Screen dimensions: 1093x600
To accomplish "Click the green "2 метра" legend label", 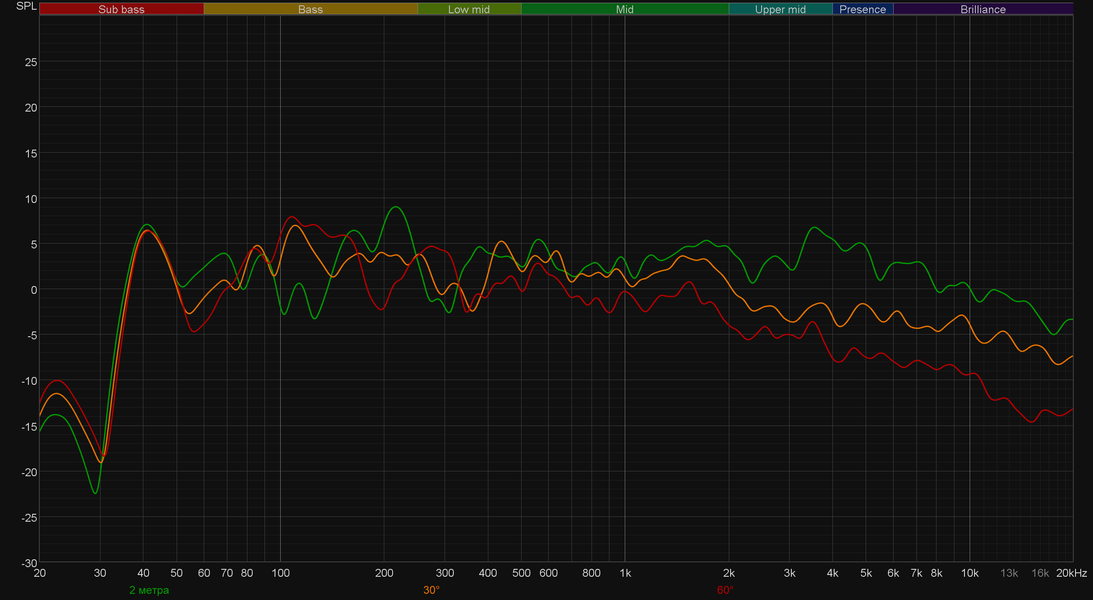I will (x=149, y=590).
